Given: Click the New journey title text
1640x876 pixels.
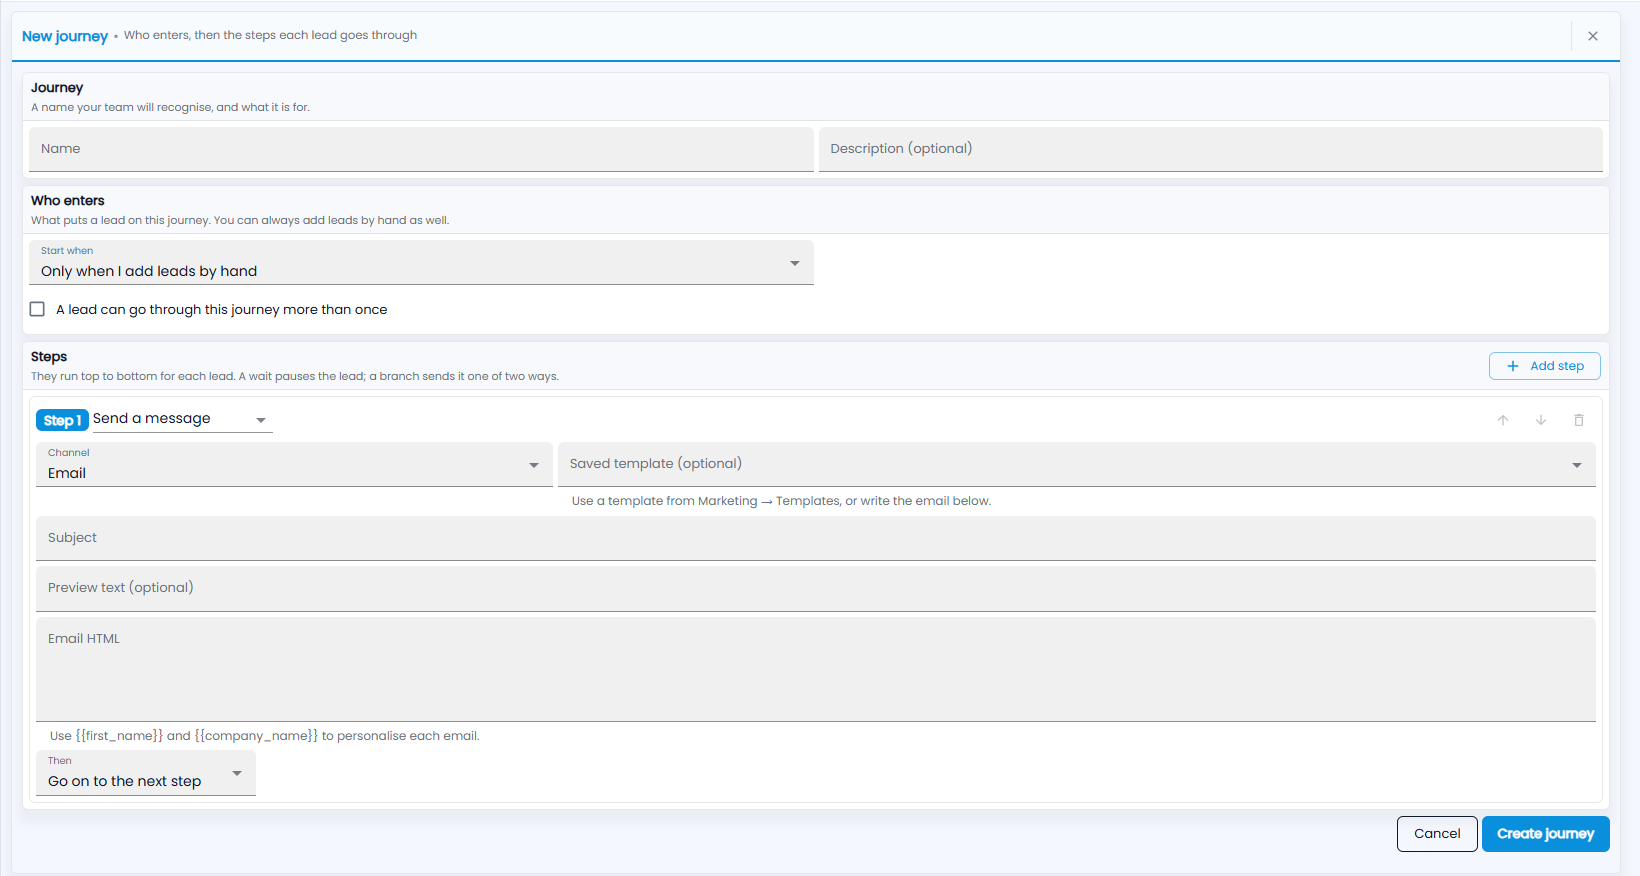Looking at the screenshot, I should pos(65,36).
